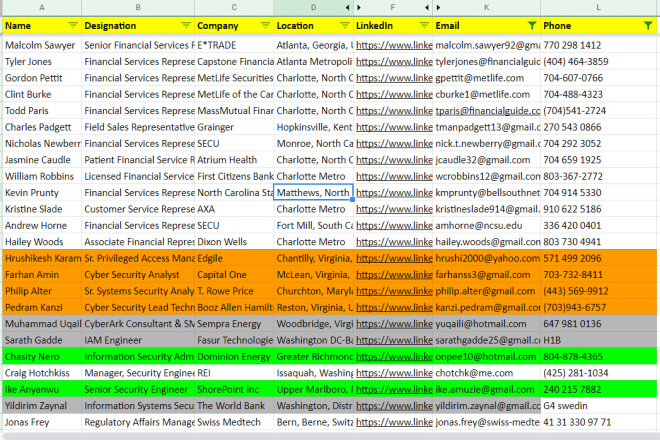The height and width of the screenshot is (440, 660).
Task: Select the ShorePoint Inc cell
Action: pyautogui.click(x=234, y=389)
